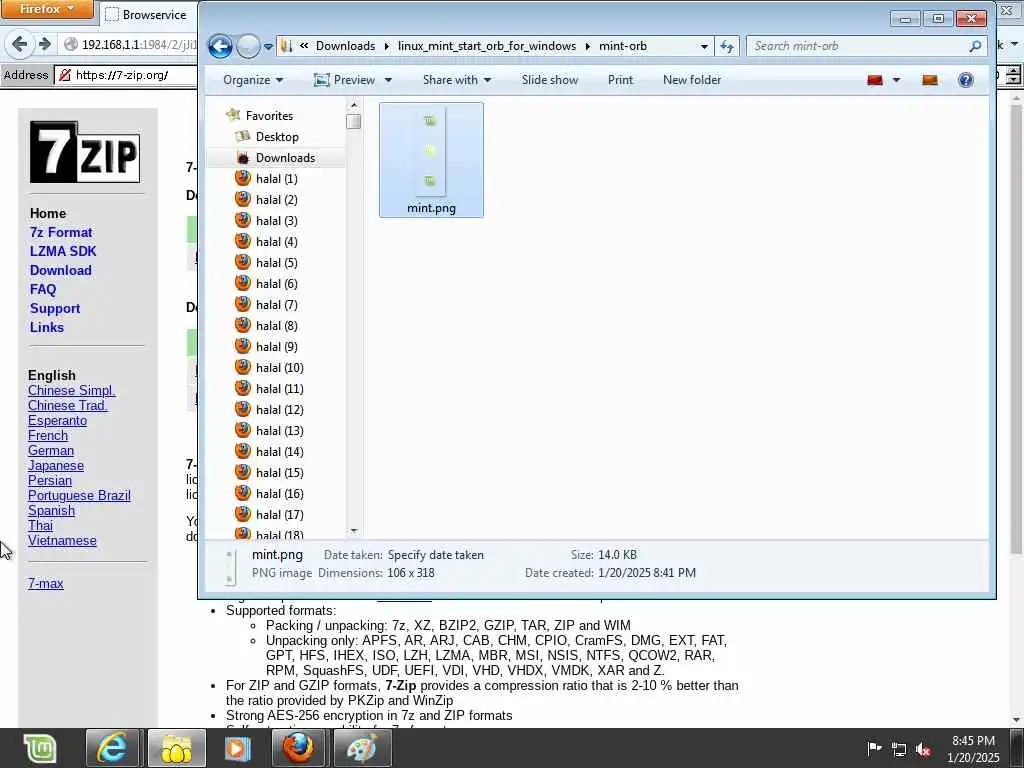Switch language to Portuguese Brazil
This screenshot has height=768, width=1024.
79,496
